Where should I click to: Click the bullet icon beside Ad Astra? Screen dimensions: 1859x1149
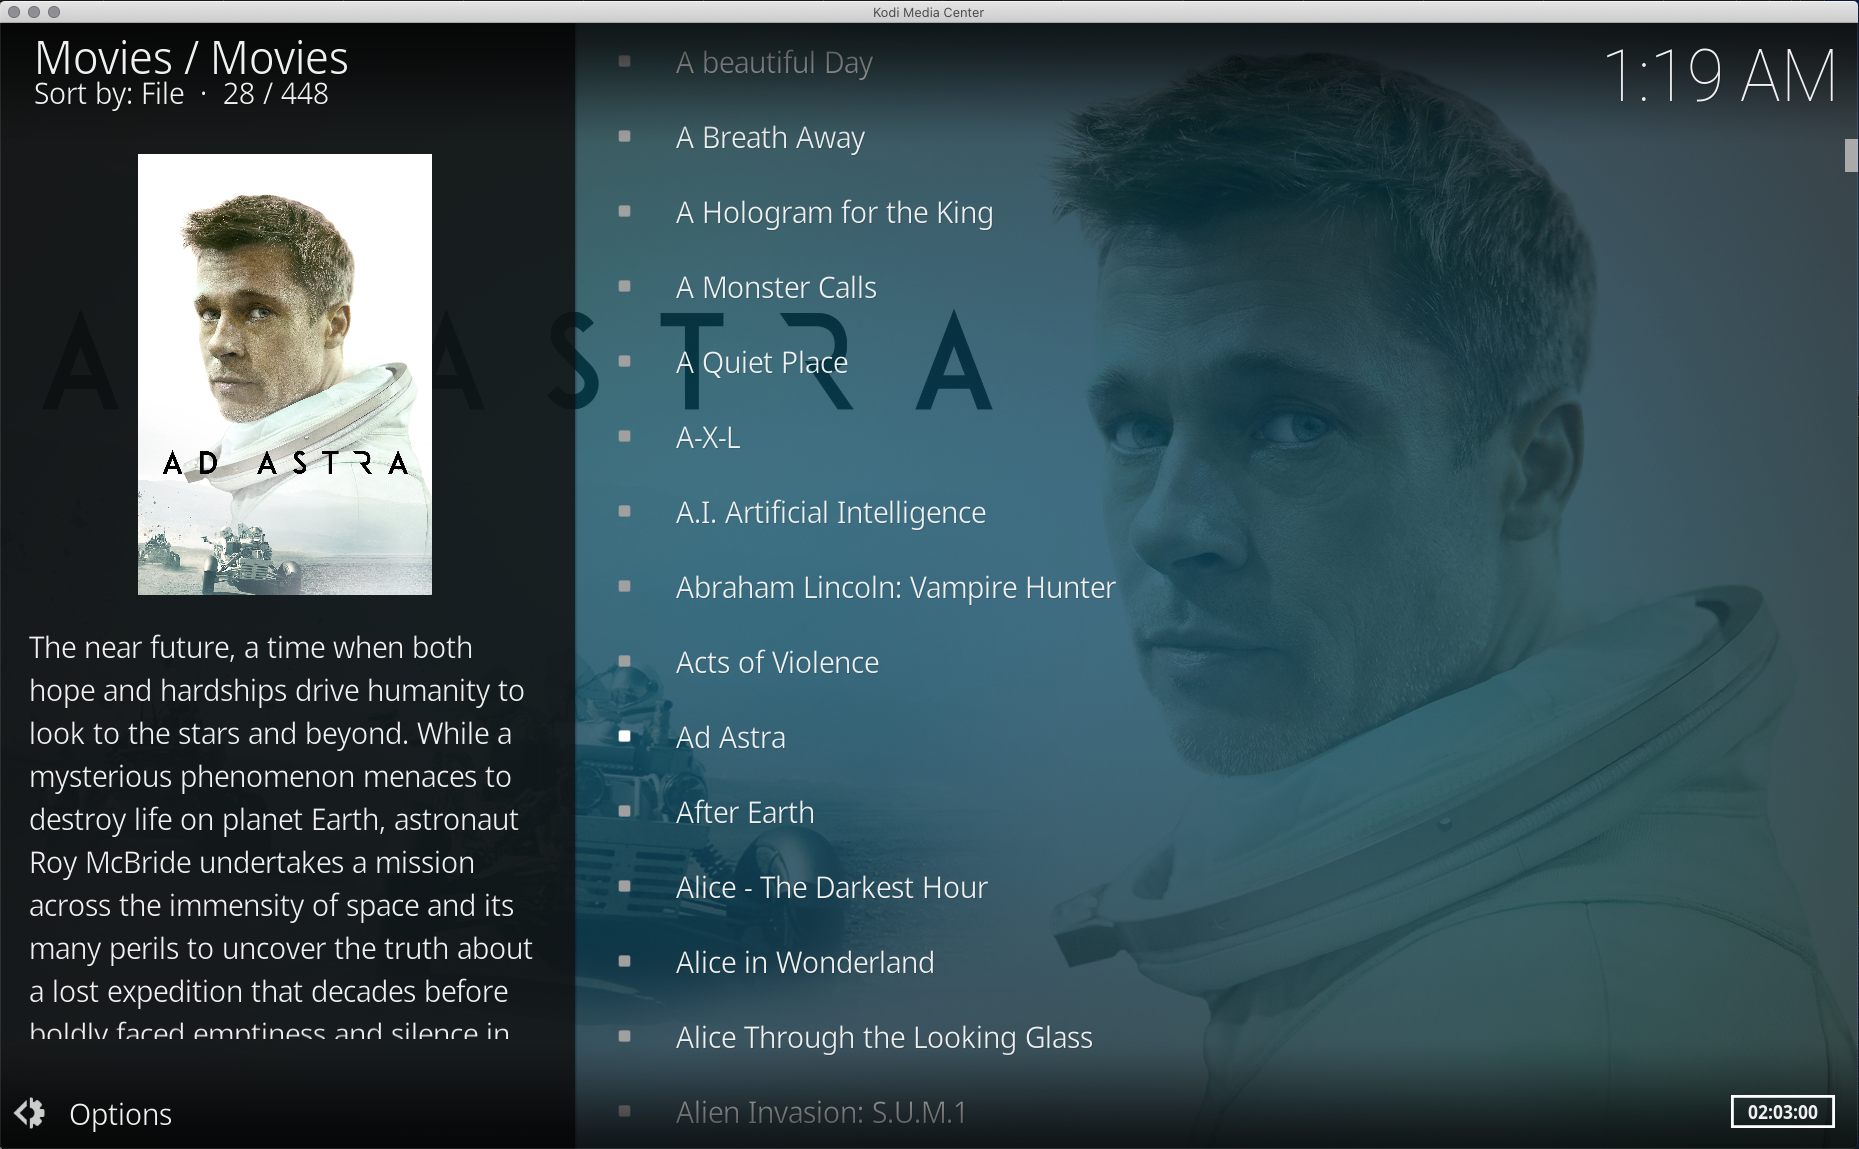625,736
